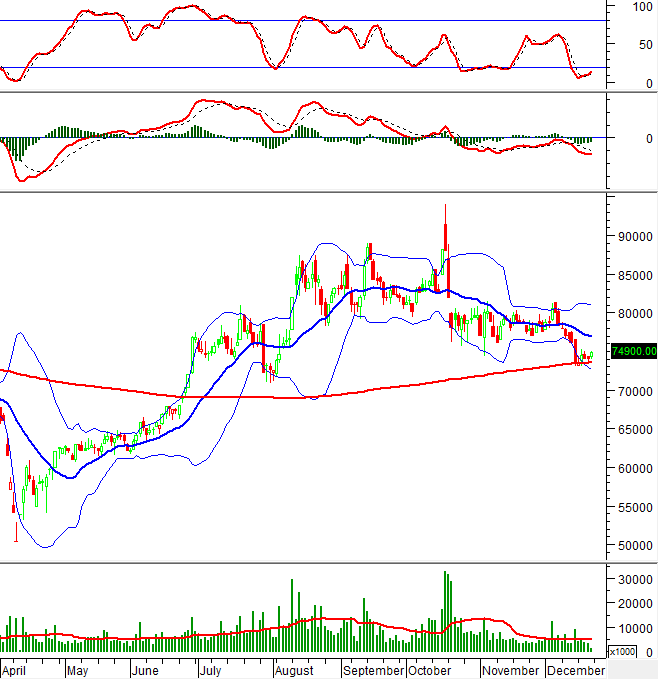The width and height of the screenshot is (658, 679).
Task: Click the November month label
Action: 510,670
